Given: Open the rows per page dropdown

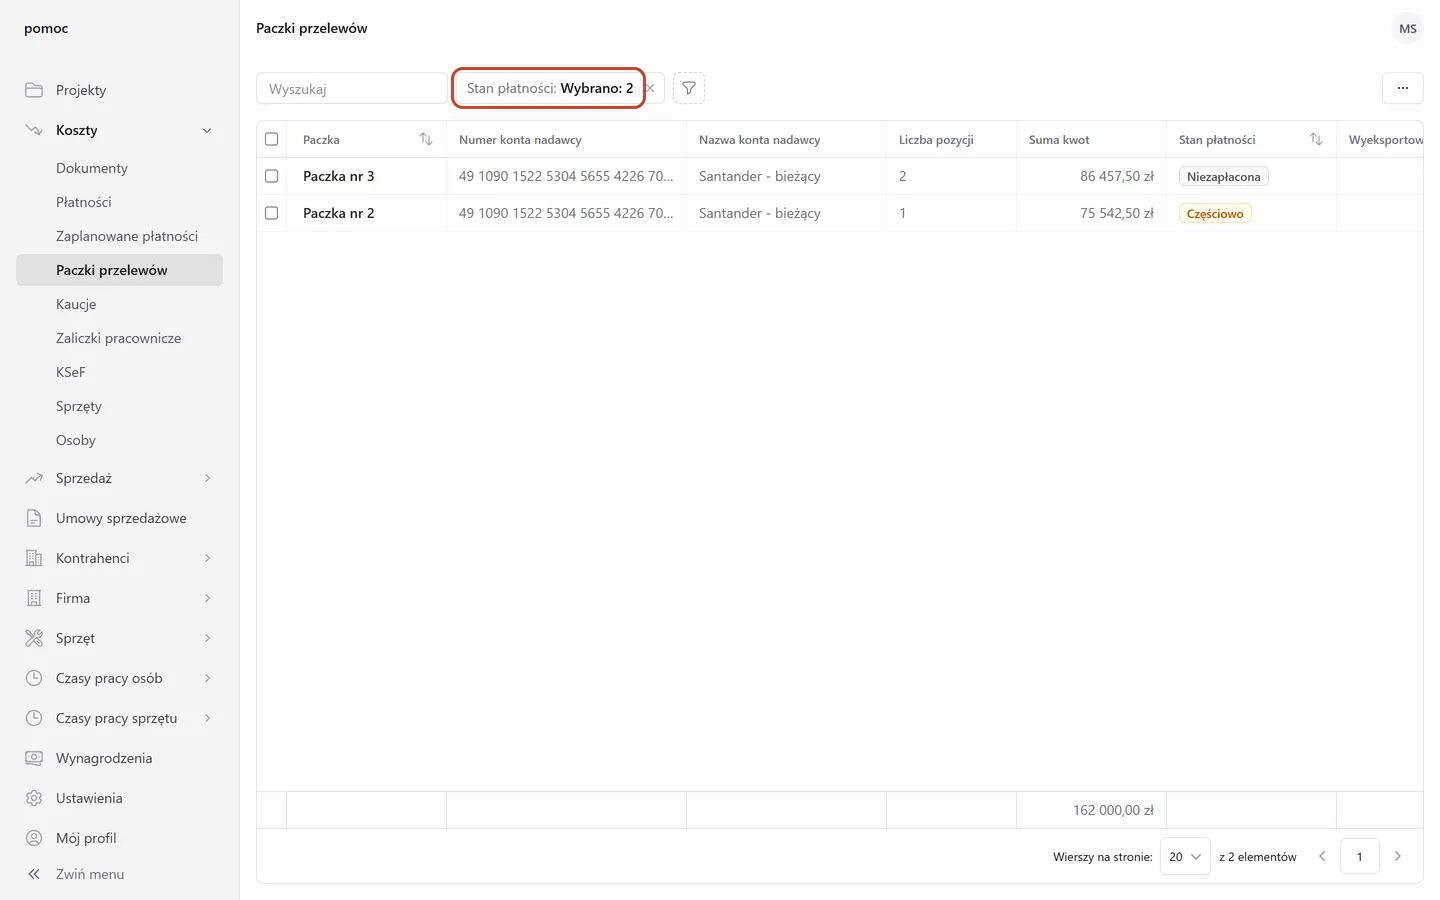Looking at the screenshot, I should pos(1185,857).
